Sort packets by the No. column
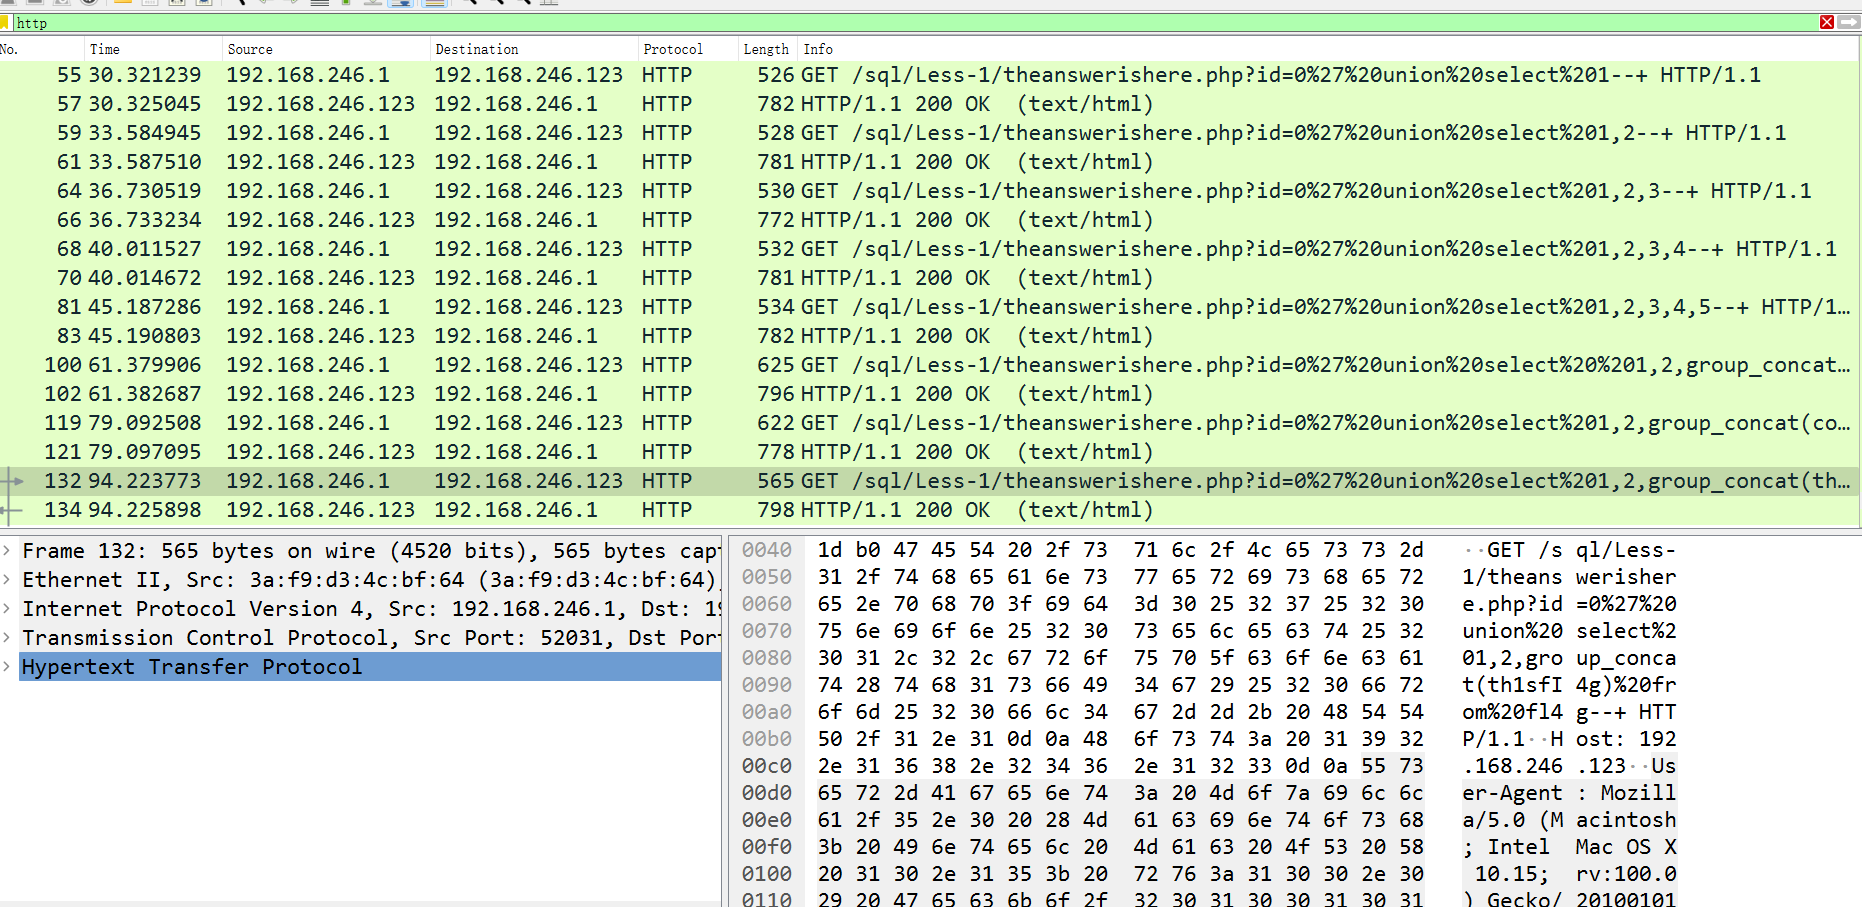Viewport: 1862px width, 907px height. pyautogui.click(x=41, y=49)
